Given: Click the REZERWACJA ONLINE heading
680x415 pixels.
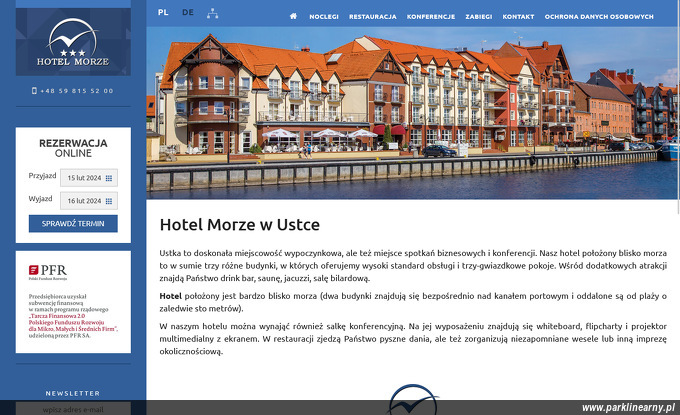Looking at the screenshot, I should (73, 148).
